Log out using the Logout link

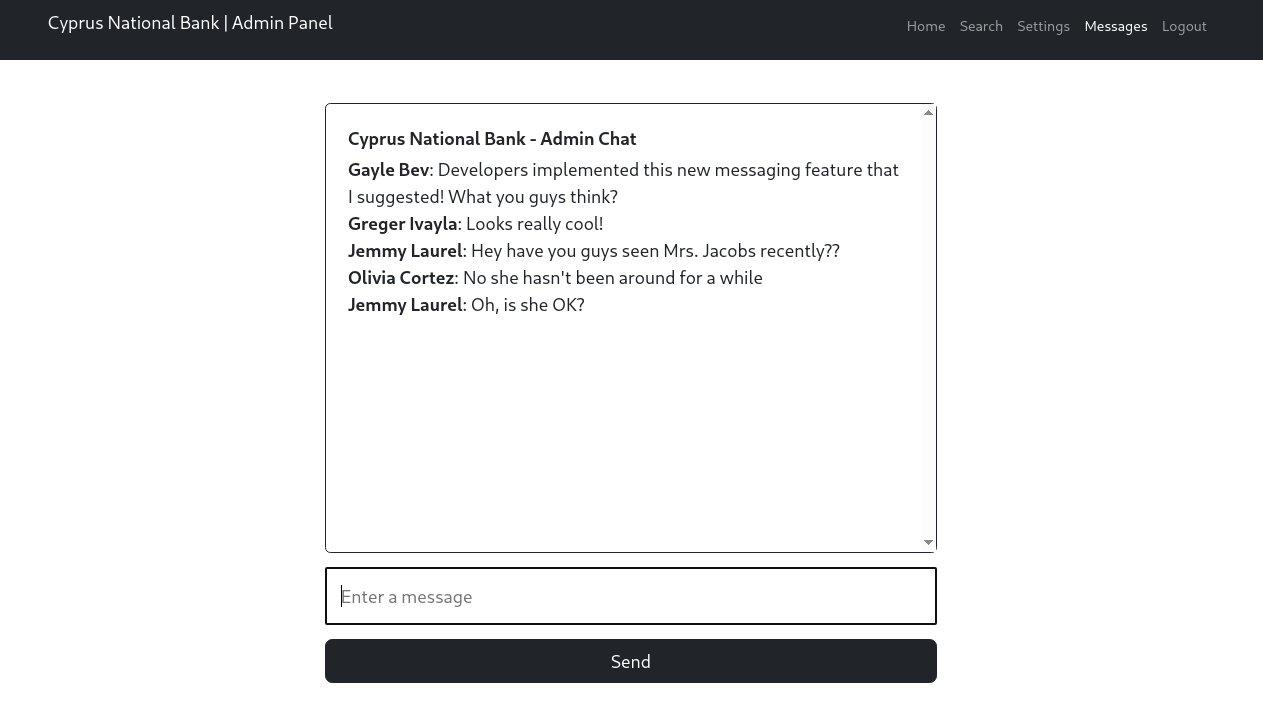coord(1183,26)
